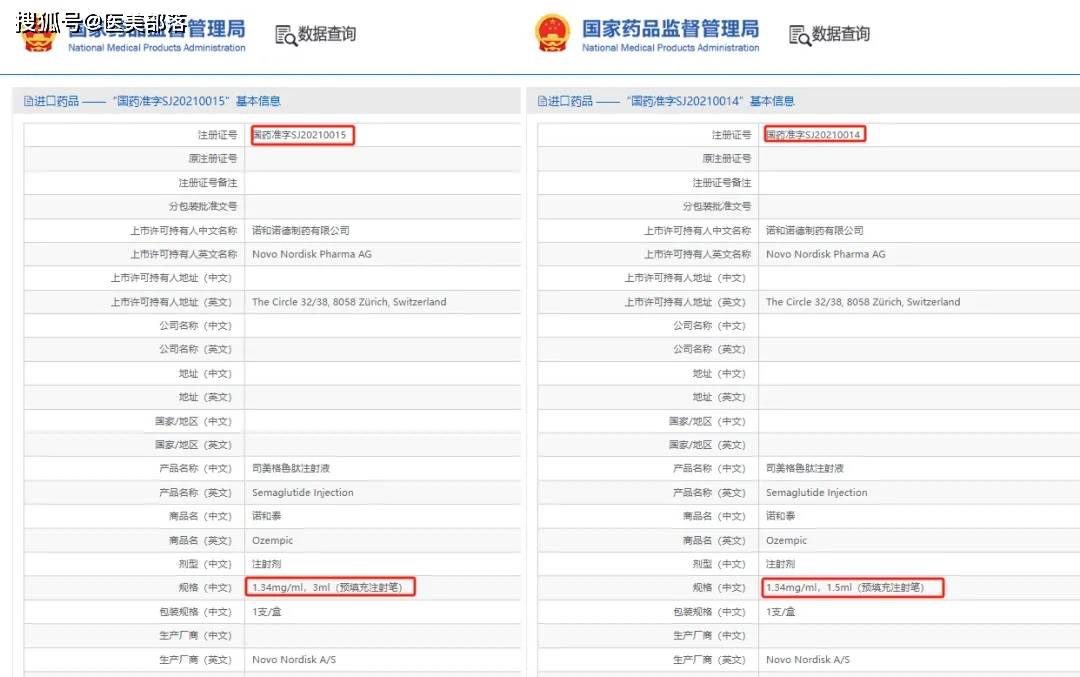Click 司美格鲁肽注射液 in the SJ20210015 table
This screenshot has height=677, width=1080.
click(291, 468)
